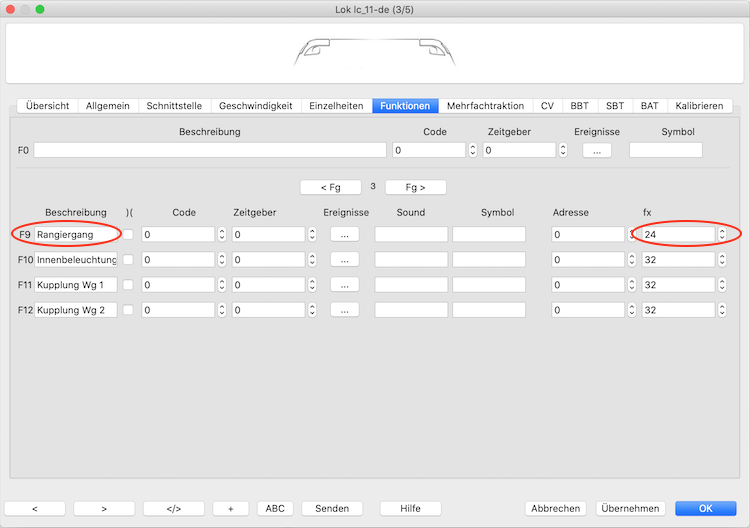Toggle the F9 Rangiergang checkbox

click(x=128, y=234)
